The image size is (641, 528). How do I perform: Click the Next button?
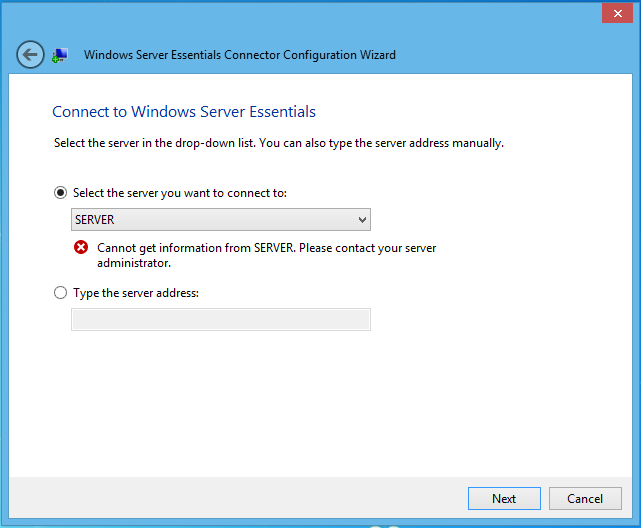pos(504,498)
